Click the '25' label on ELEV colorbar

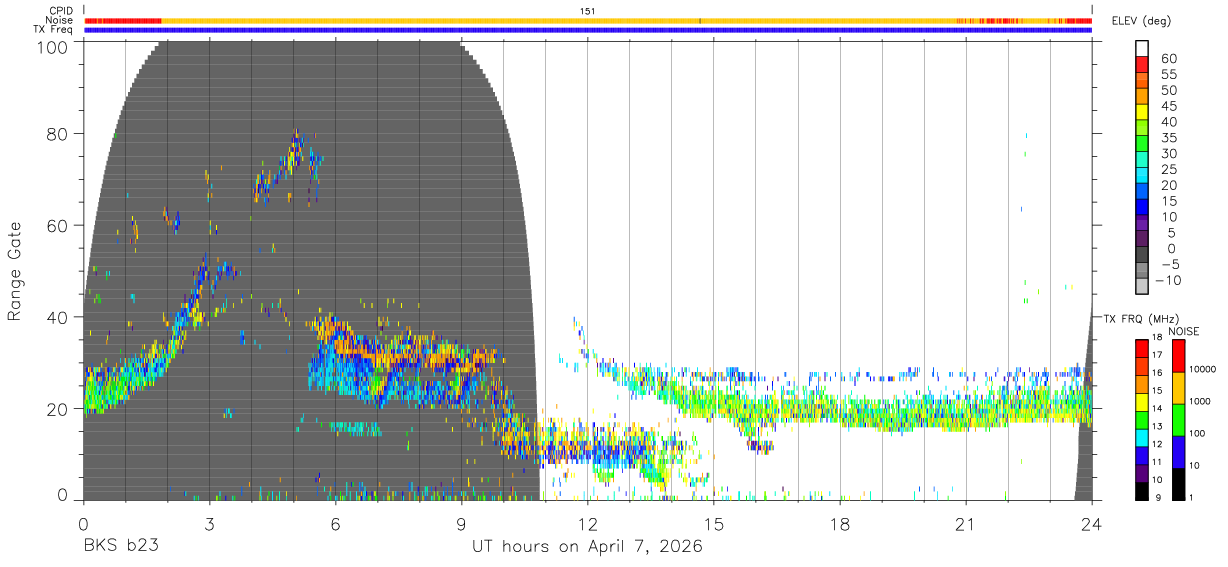click(x=1168, y=170)
